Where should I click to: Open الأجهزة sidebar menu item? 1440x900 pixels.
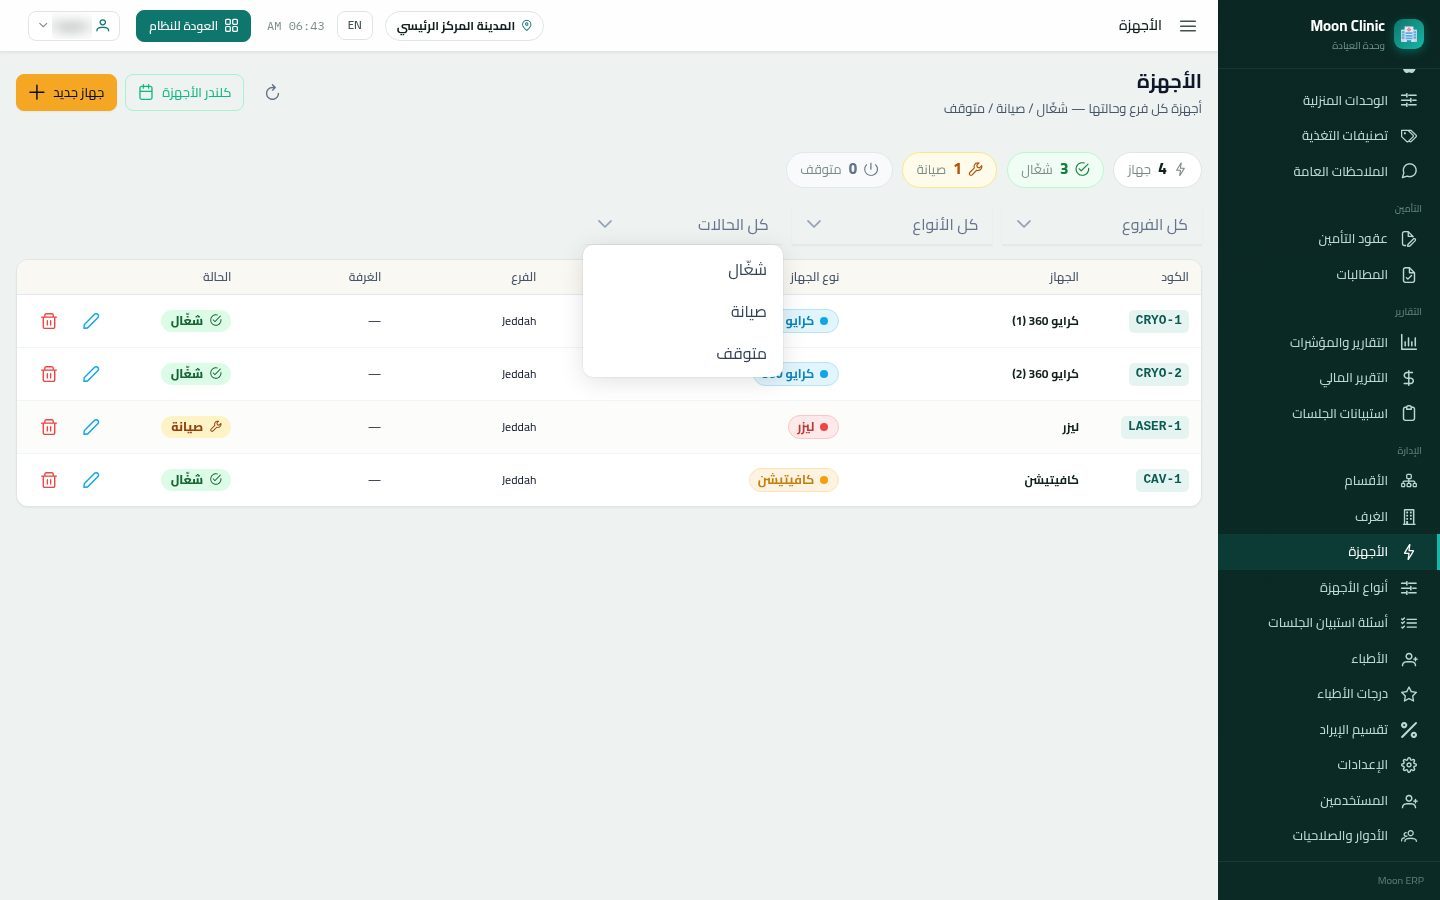pyautogui.click(x=1328, y=552)
